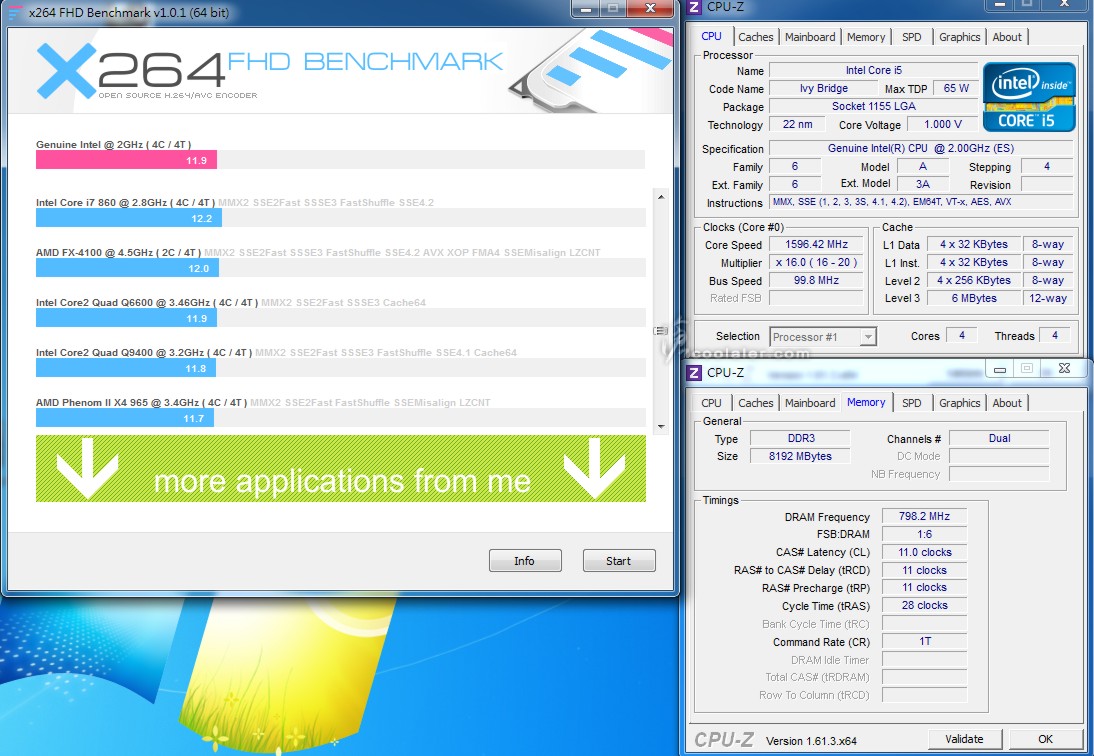Viewport: 1094px width, 756px height.
Task: Click the 'more applications from me' banner
Action: [x=340, y=469]
